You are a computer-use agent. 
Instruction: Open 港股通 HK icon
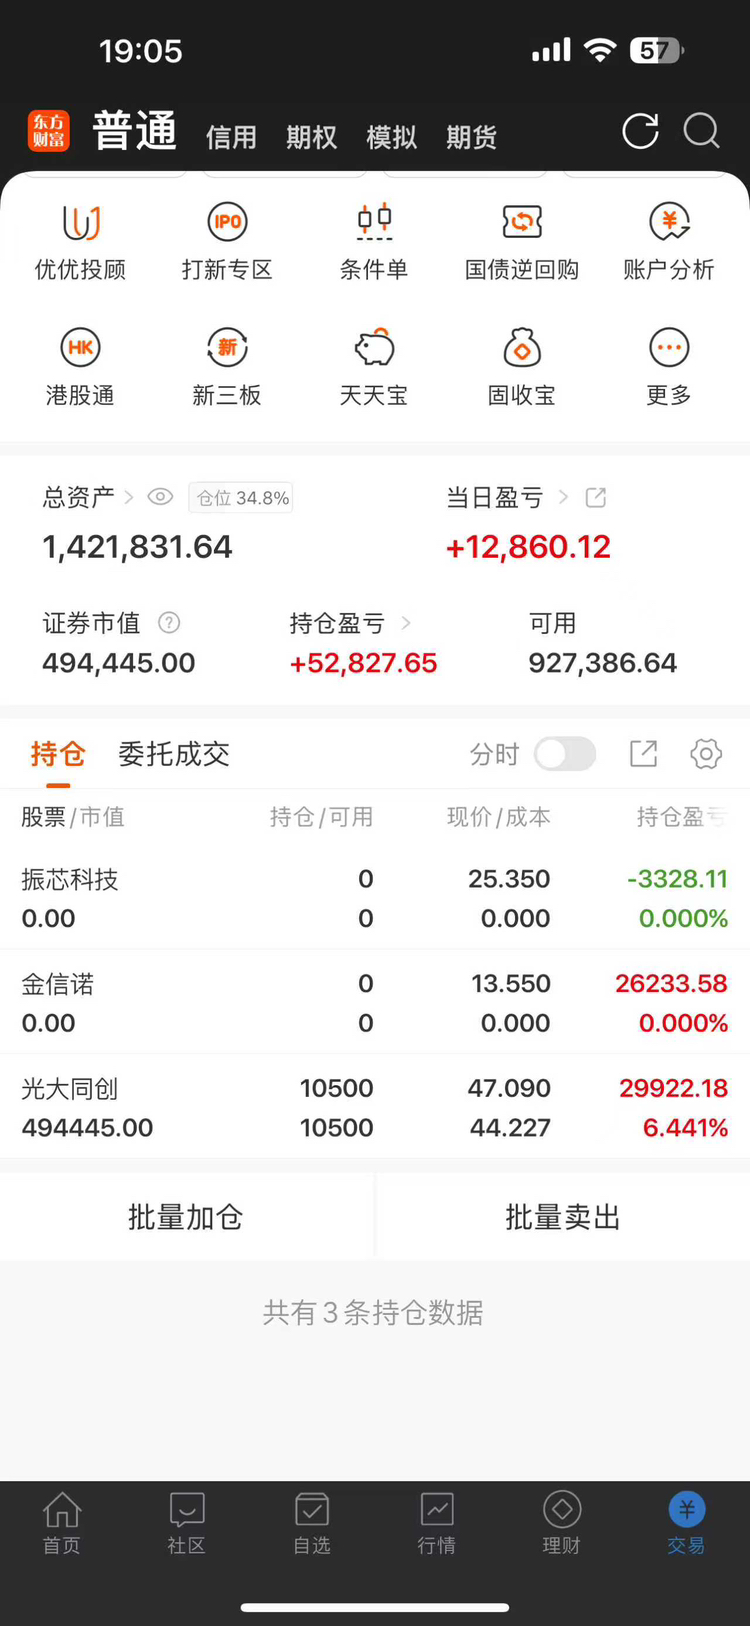click(80, 348)
